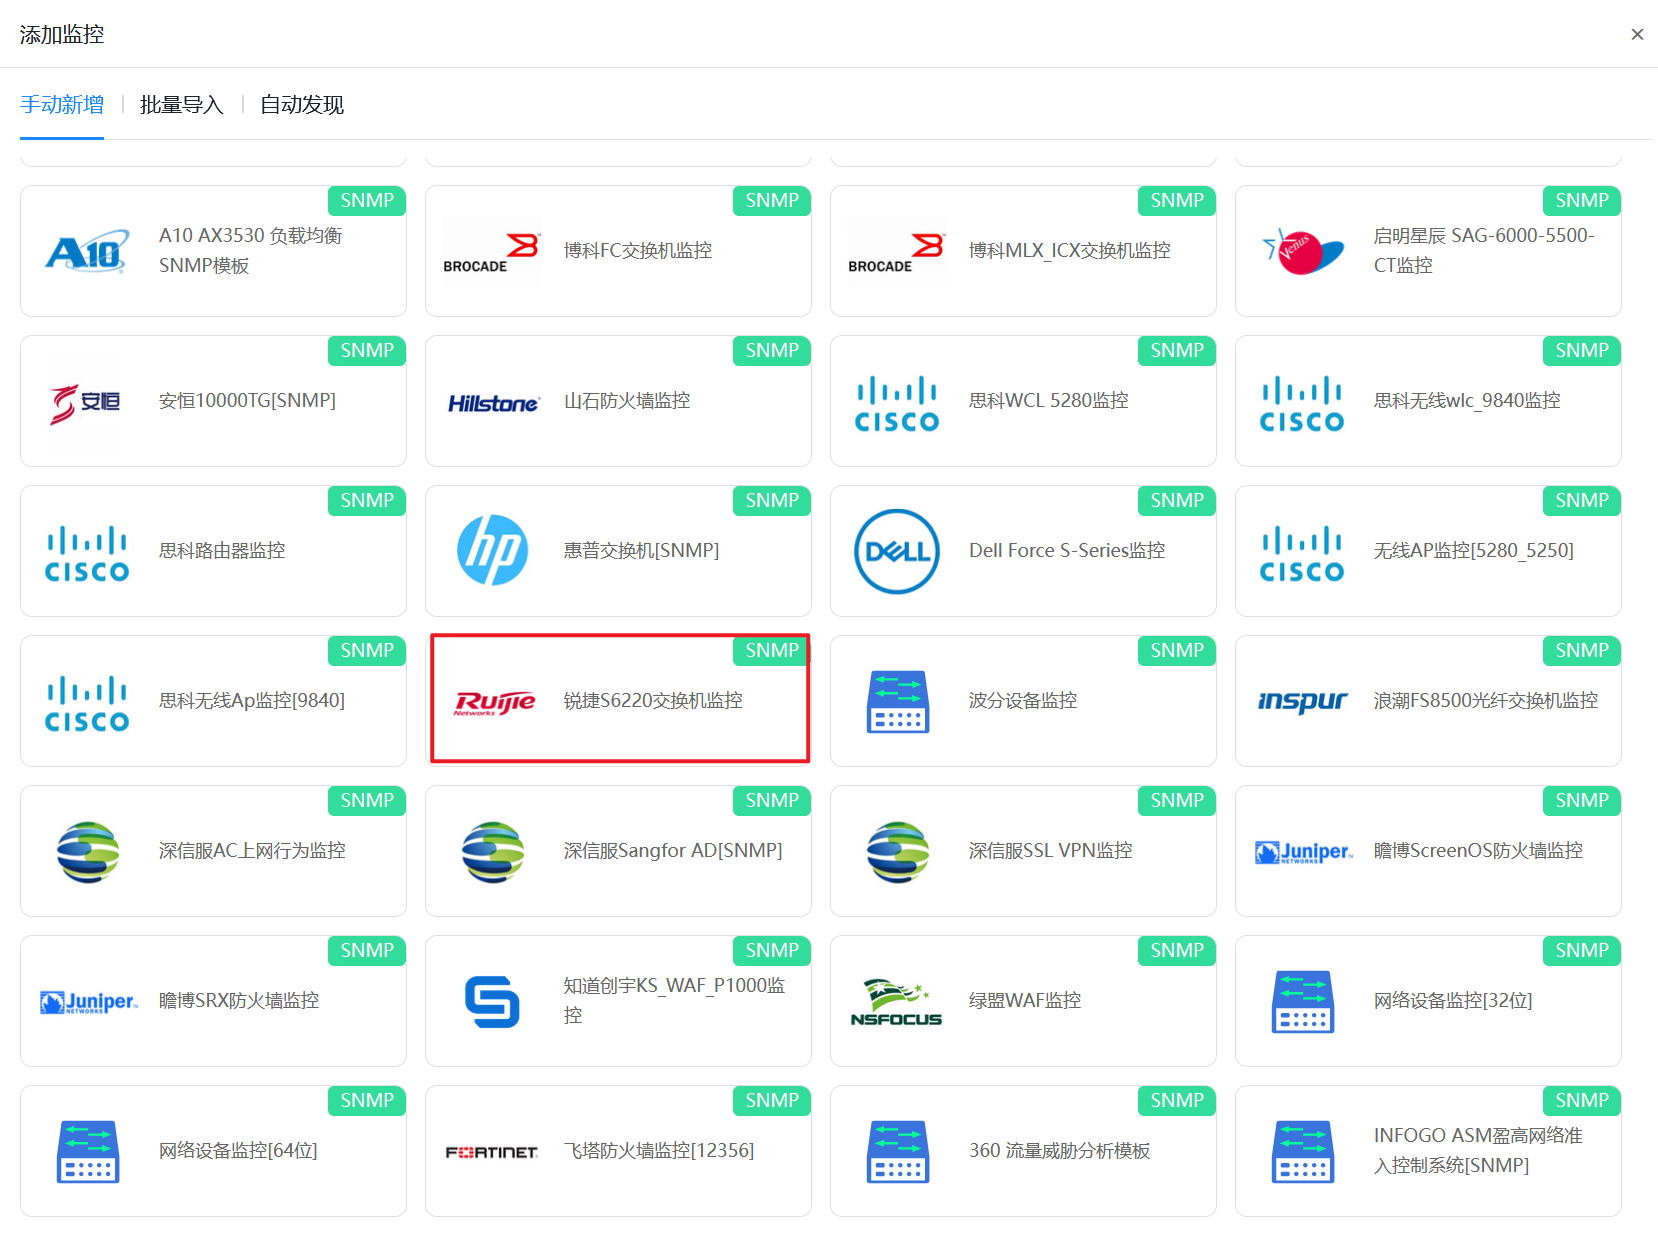This screenshot has width=1658, height=1235.
Task: Click the NSFOCUS logo icon
Action: point(896,1002)
